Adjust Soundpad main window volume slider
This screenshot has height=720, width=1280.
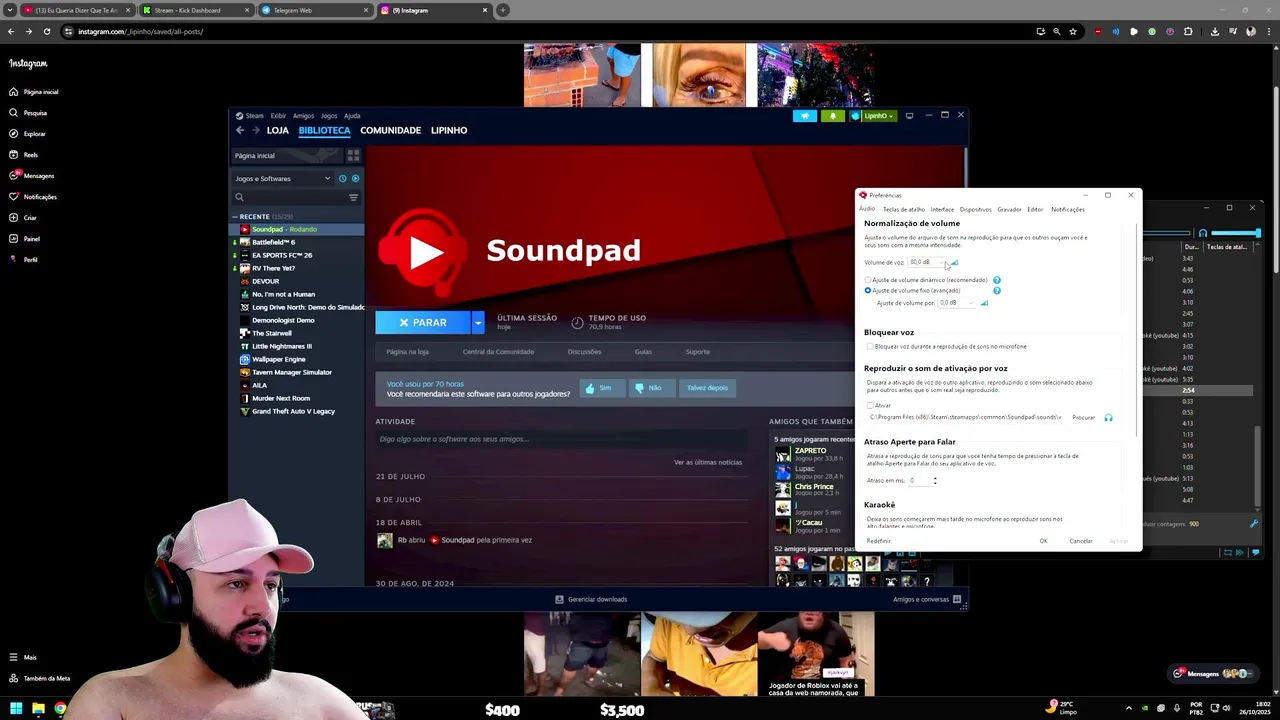click(x=1236, y=233)
